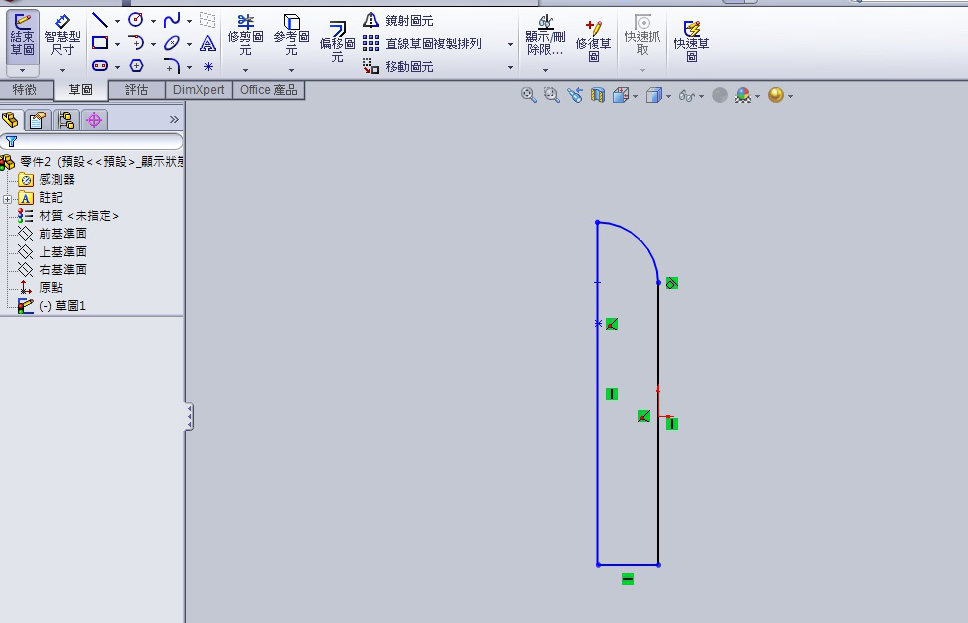
Task: Open the dropdown arrow under 修剪圖元
Action: (245, 70)
